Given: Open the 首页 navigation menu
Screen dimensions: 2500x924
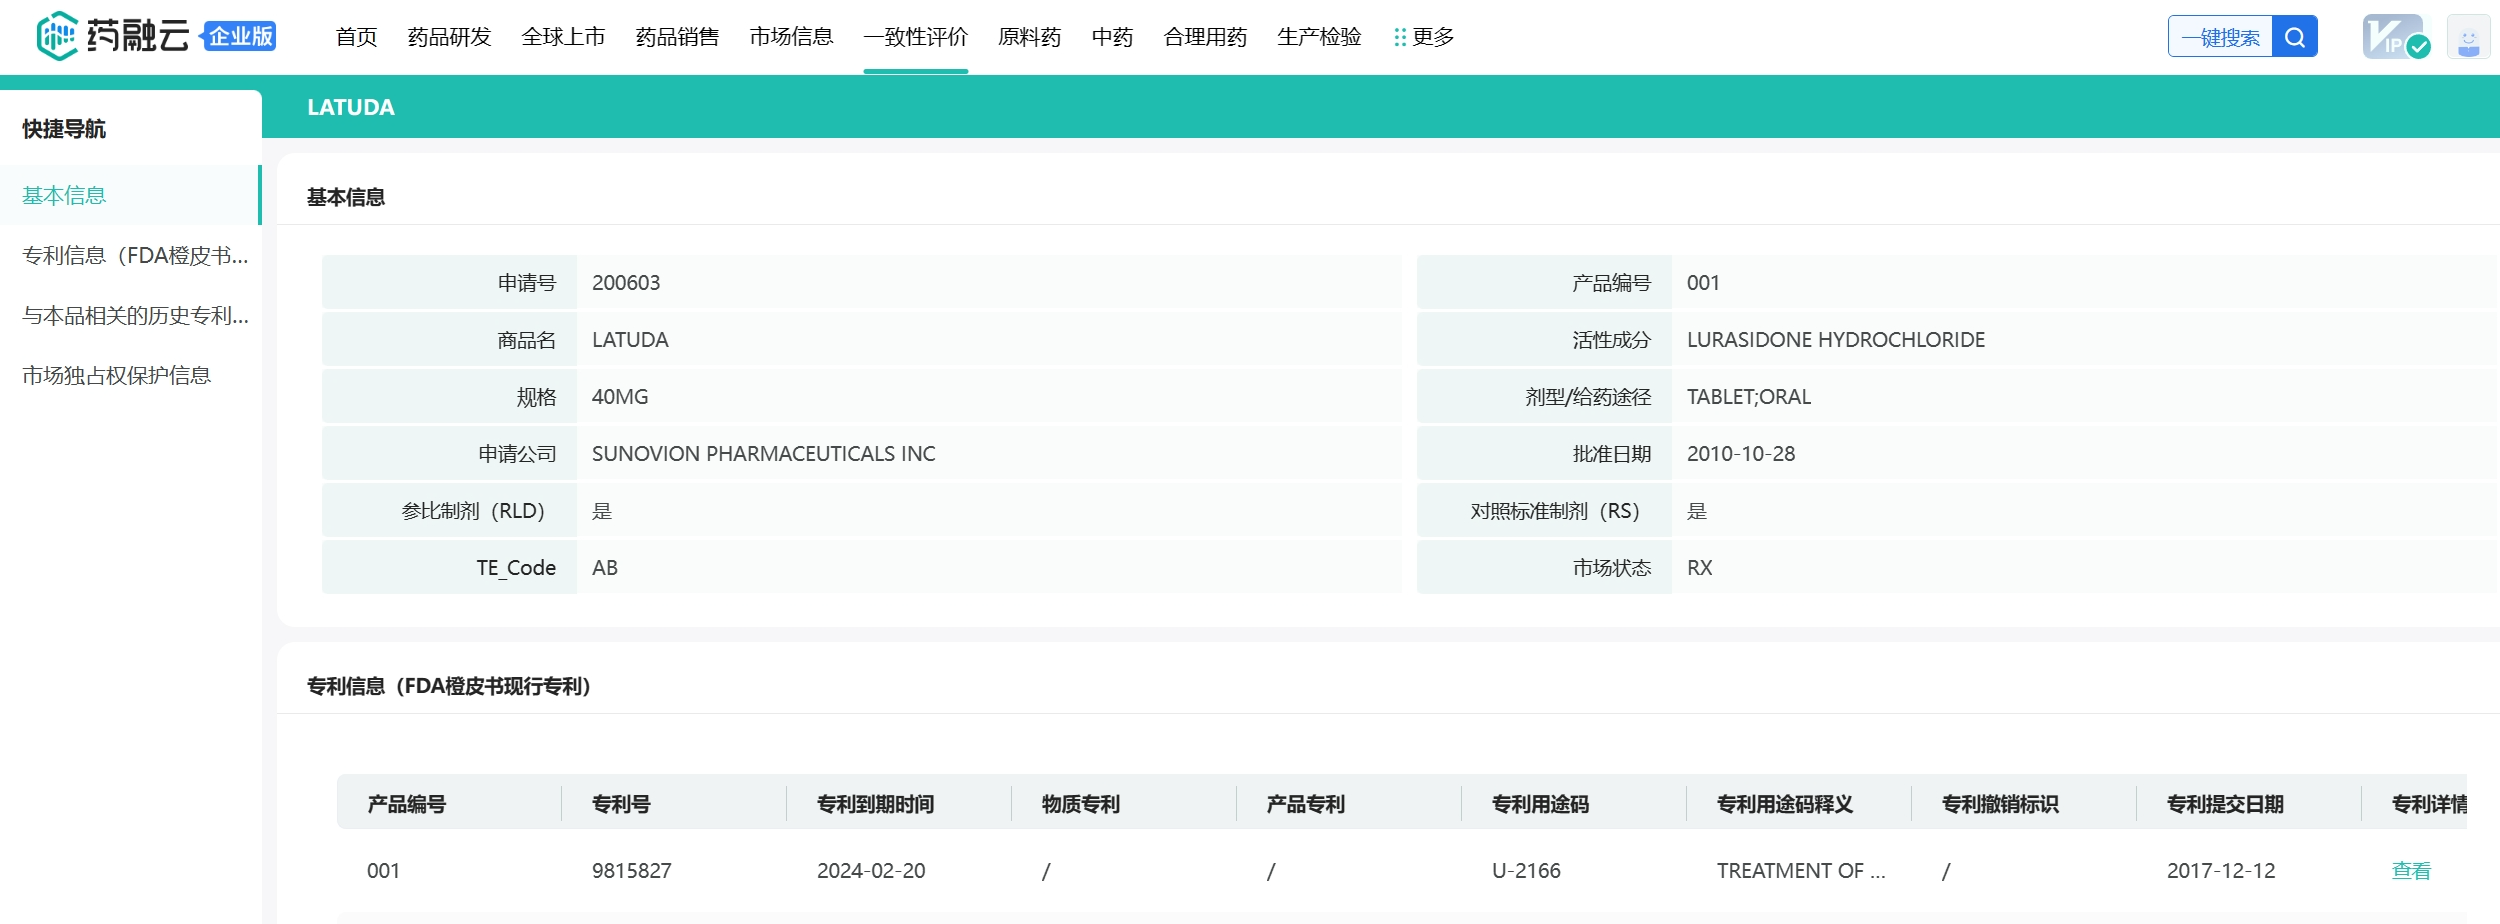Looking at the screenshot, I should pyautogui.click(x=356, y=37).
